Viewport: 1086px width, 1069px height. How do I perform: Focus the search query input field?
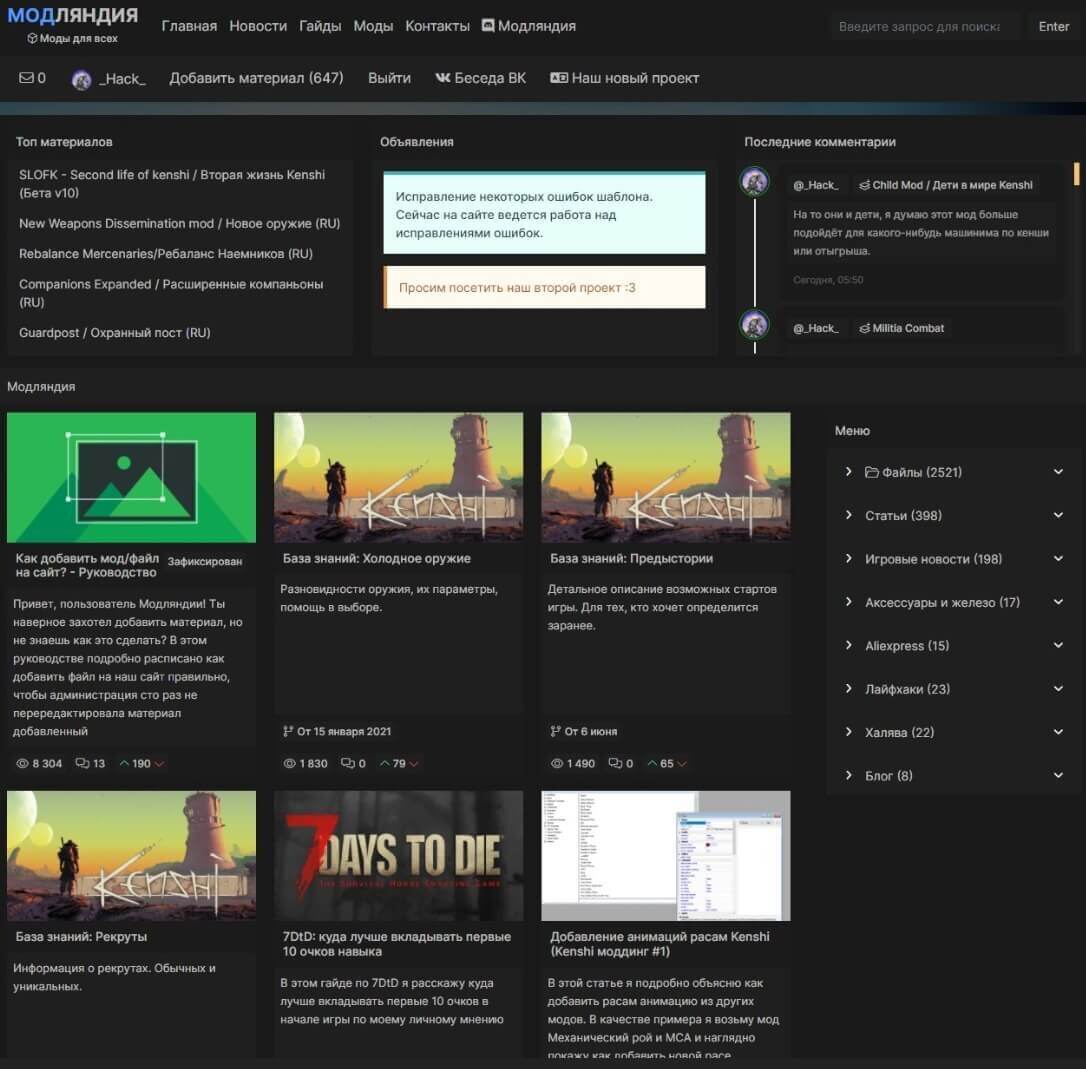click(x=919, y=26)
